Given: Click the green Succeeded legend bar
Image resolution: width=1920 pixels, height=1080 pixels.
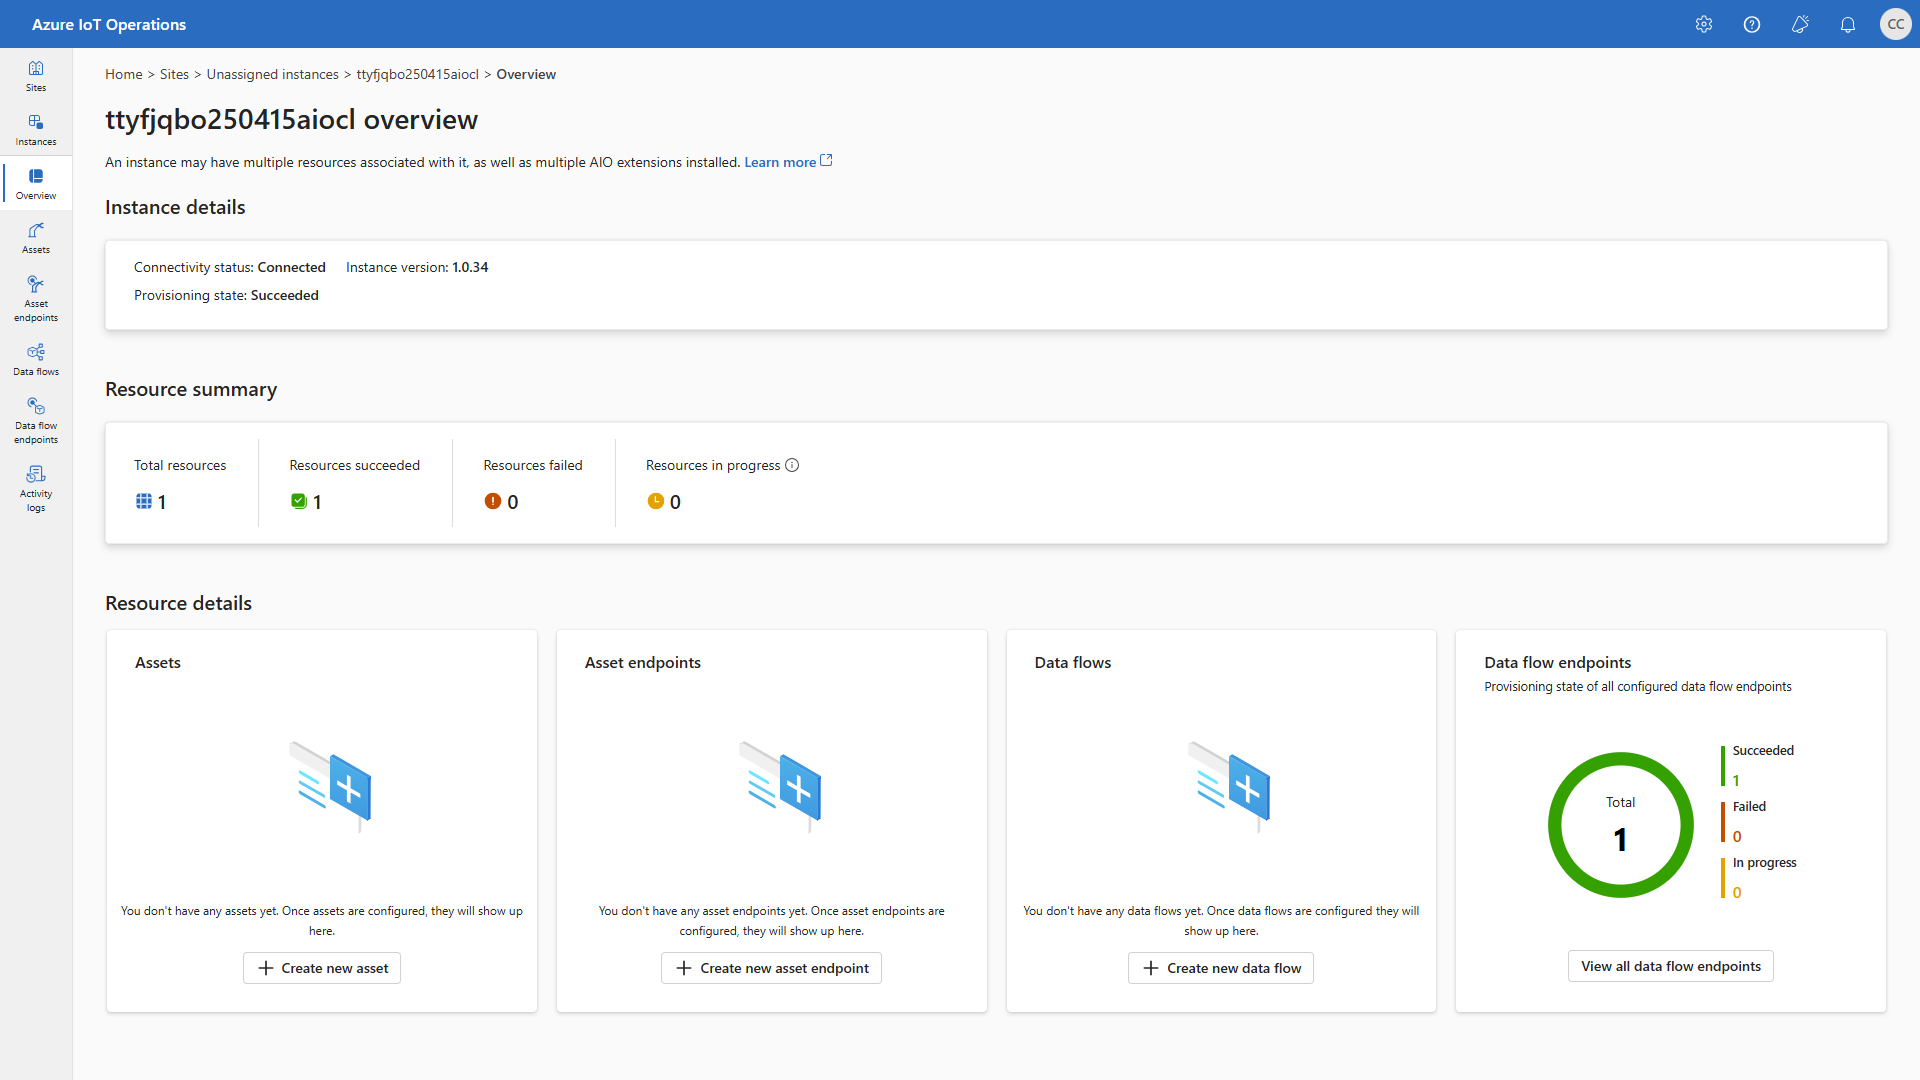Looking at the screenshot, I should click(1723, 766).
